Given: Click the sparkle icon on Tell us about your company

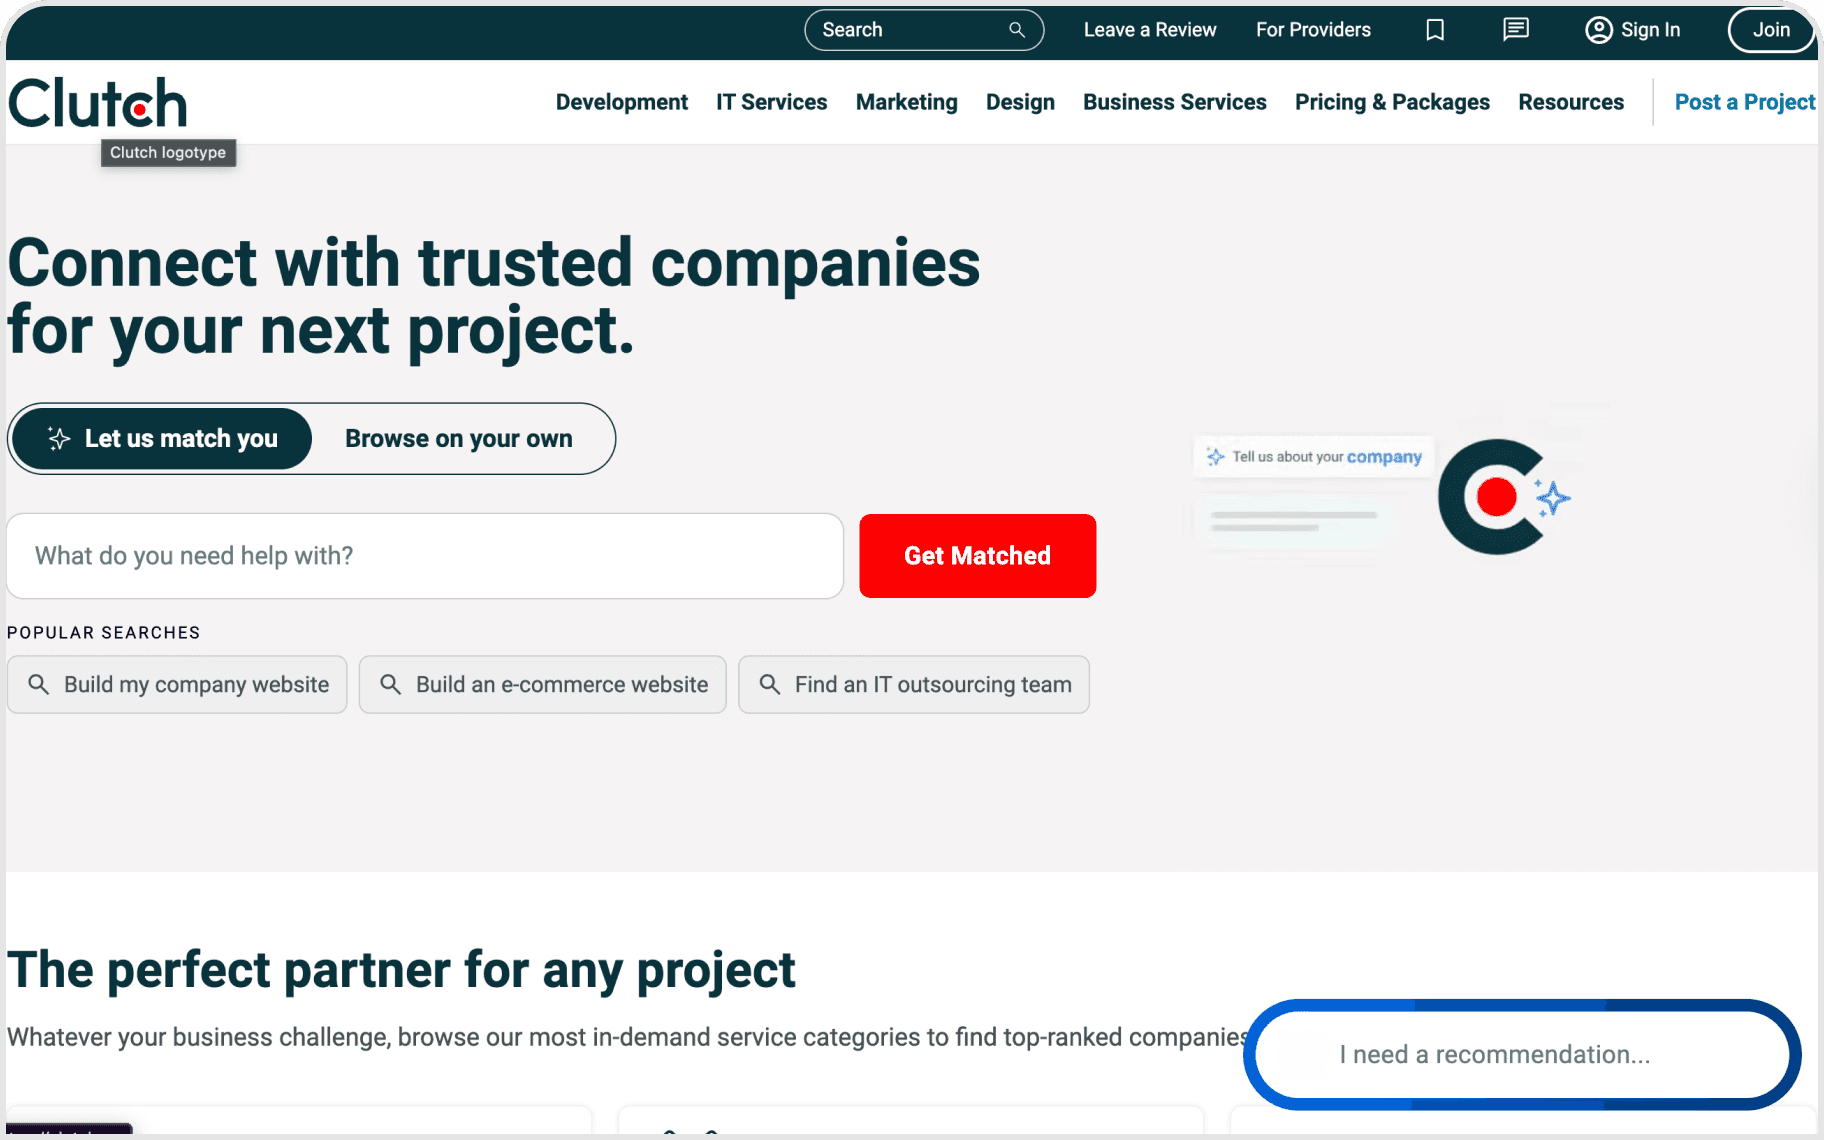Looking at the screenshot, I should 1215,457.
